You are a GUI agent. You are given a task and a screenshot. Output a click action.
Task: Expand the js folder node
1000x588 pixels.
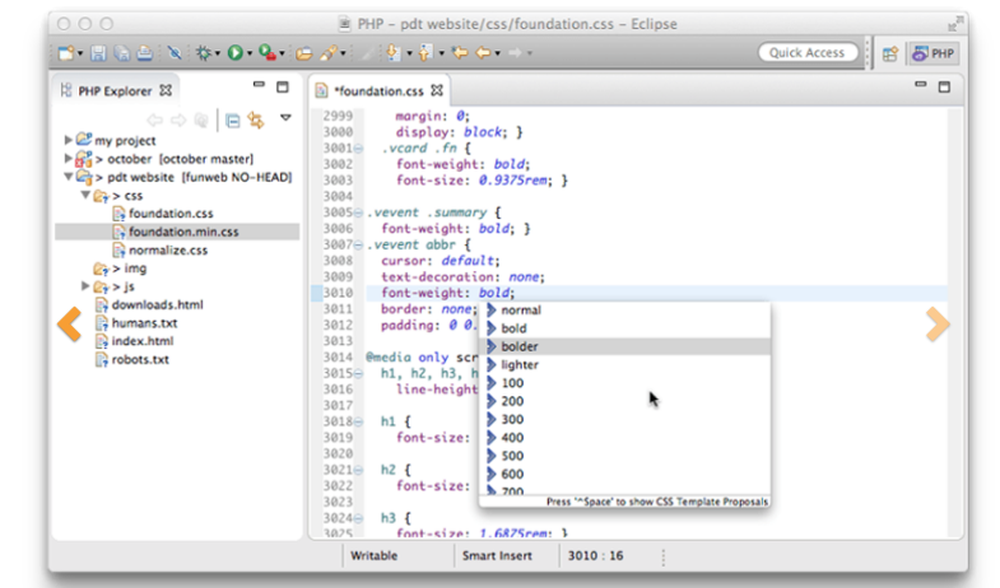coord(85,286)
